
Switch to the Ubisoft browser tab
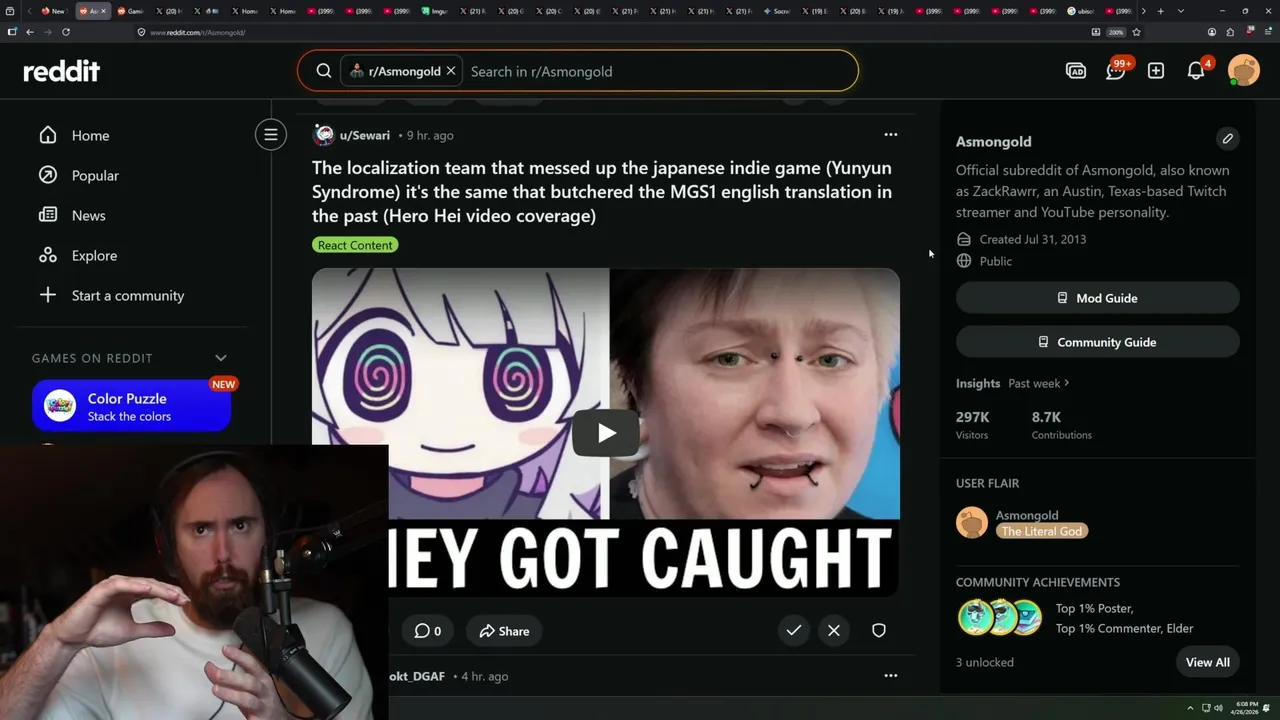click(x=1079, y=11)
